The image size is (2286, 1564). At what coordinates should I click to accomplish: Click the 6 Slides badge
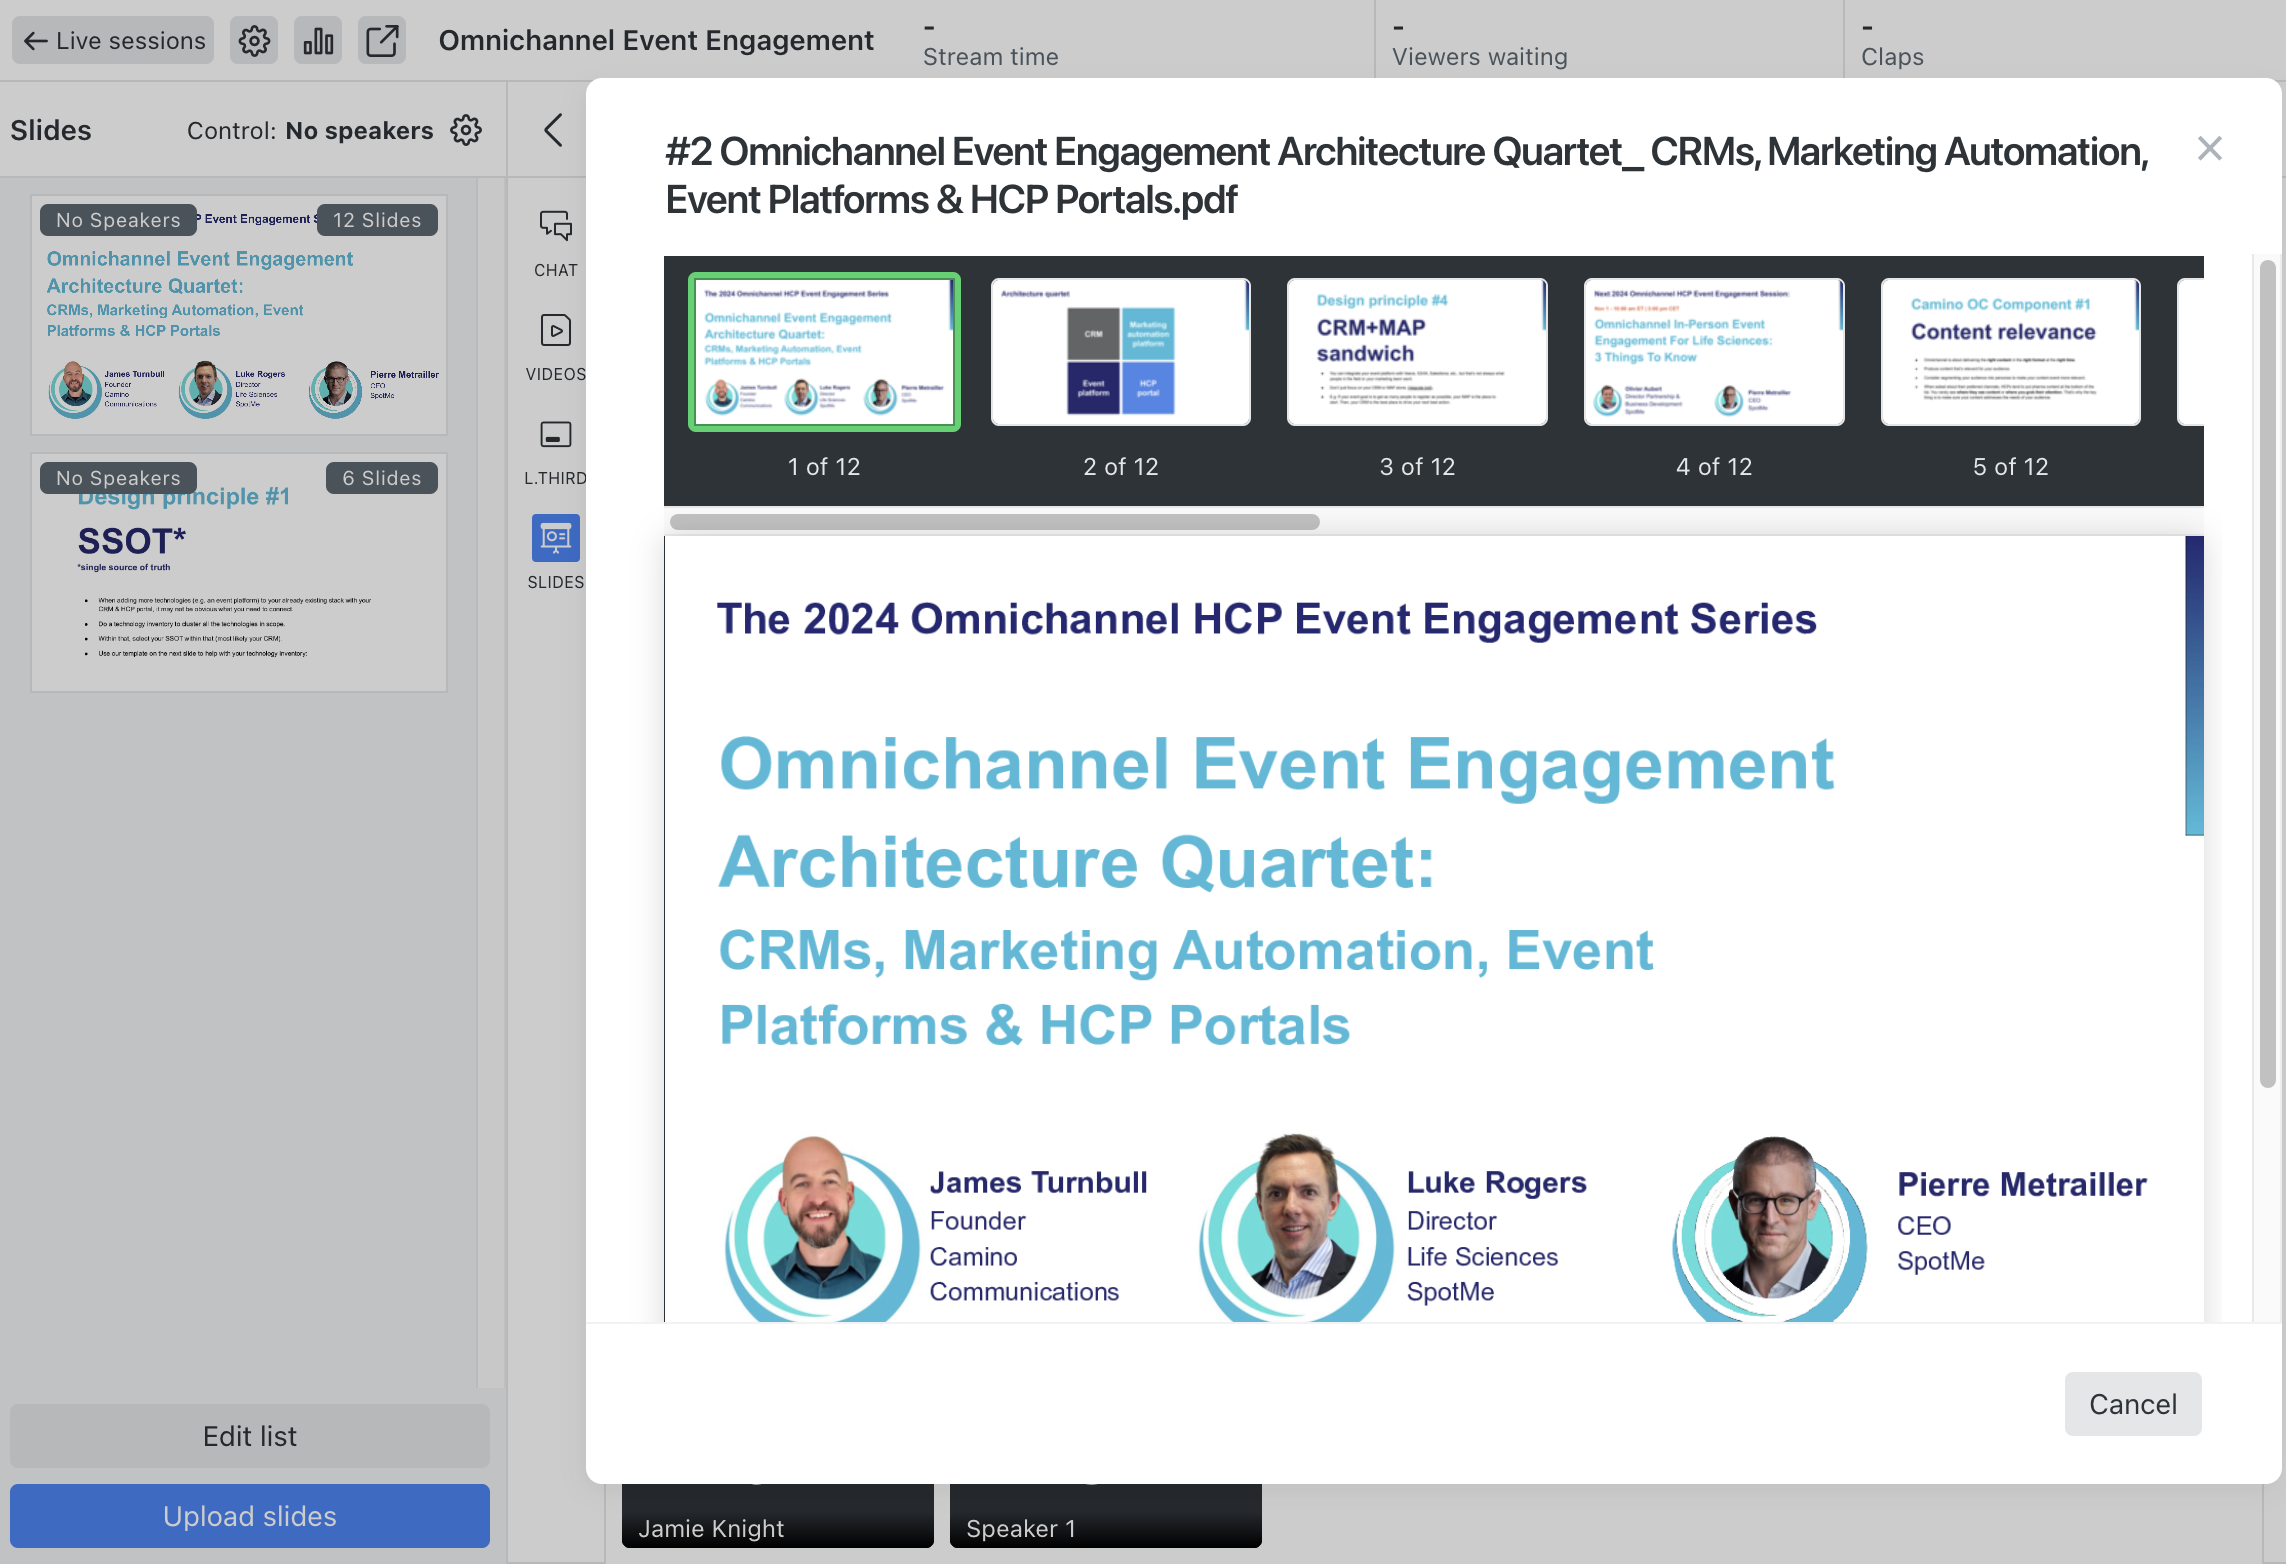(x=382, y=478)
